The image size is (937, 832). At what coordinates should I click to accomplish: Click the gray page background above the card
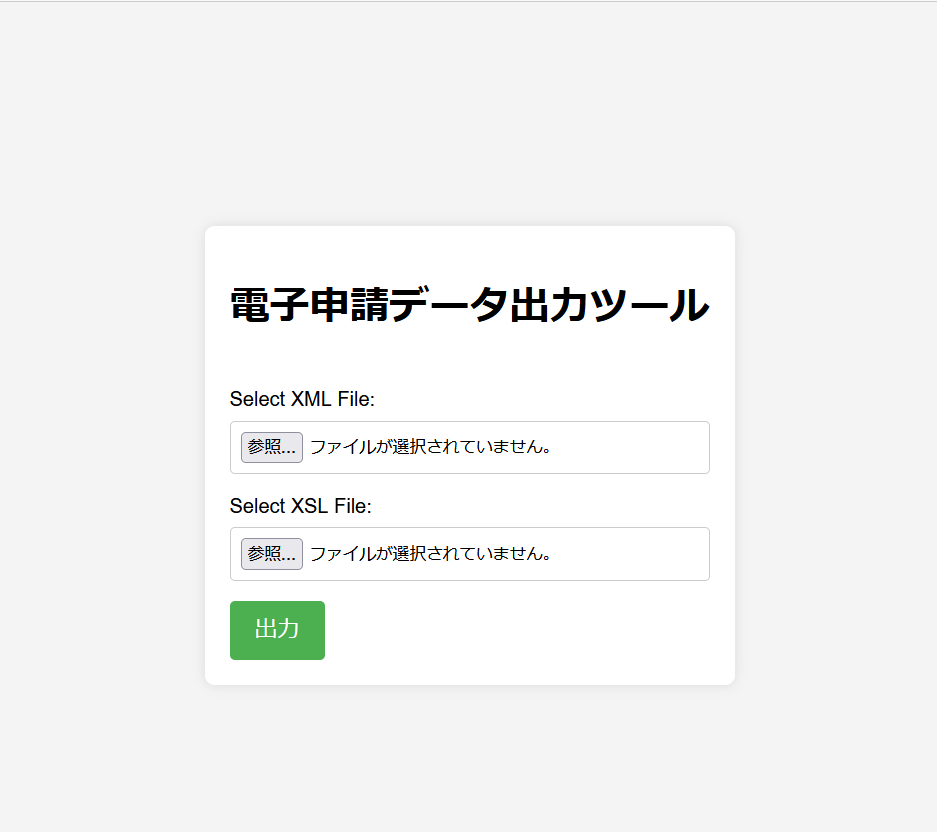(x=470, y=114)
